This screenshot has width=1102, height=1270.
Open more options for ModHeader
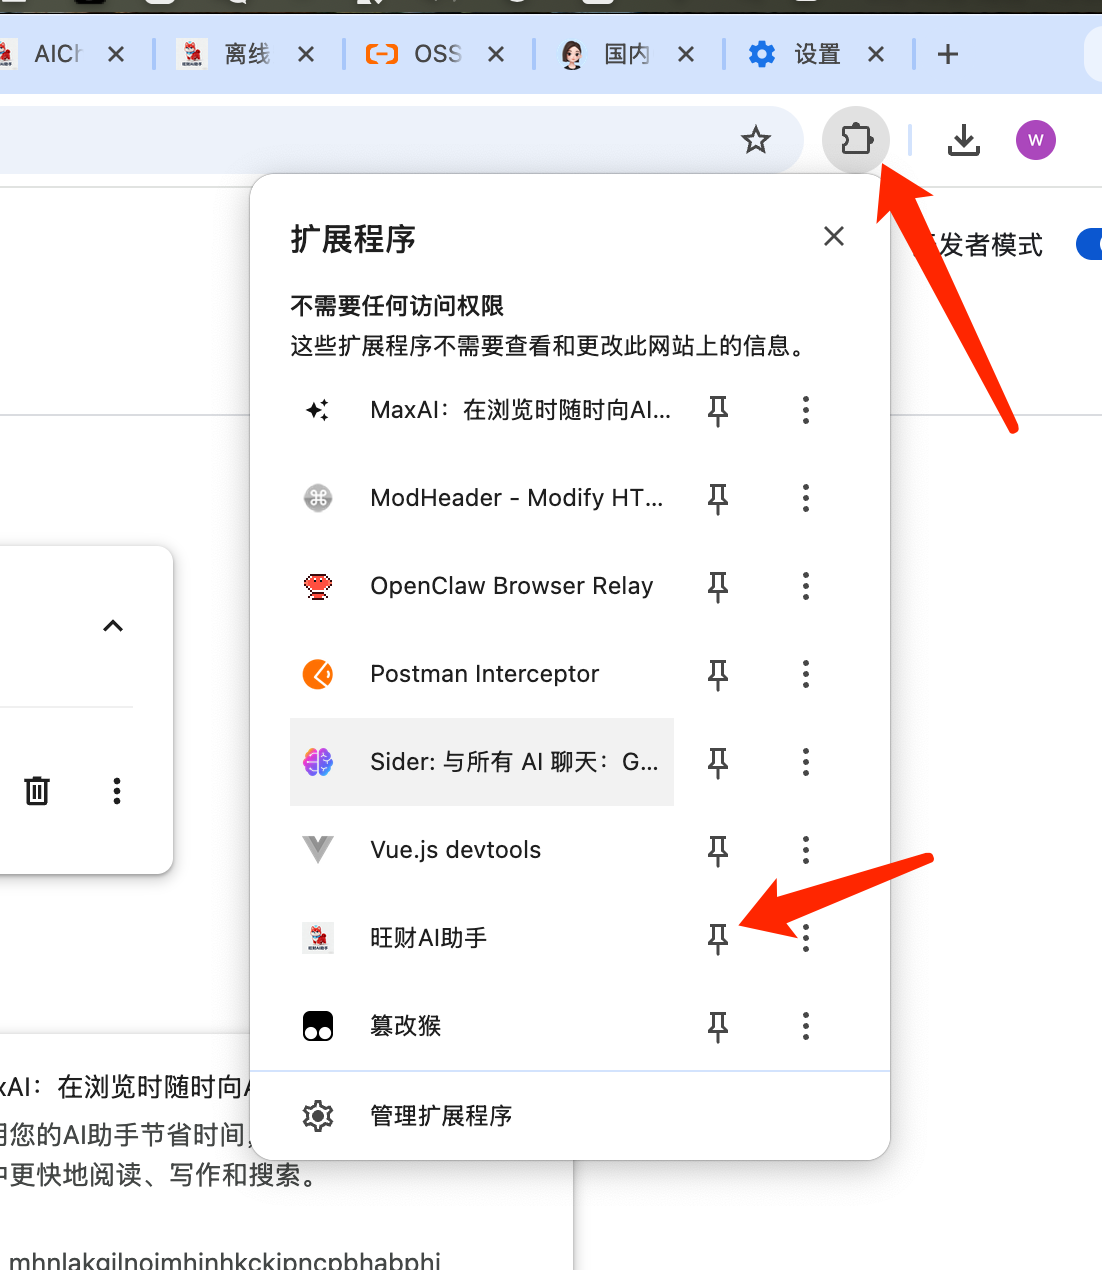tap(805, 498)
